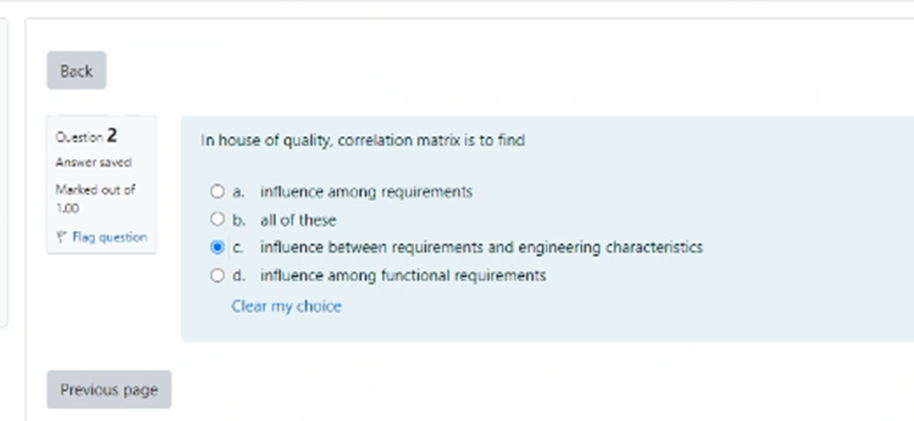Select radio button for option a
Screen dimensions: 914x421
217,191
